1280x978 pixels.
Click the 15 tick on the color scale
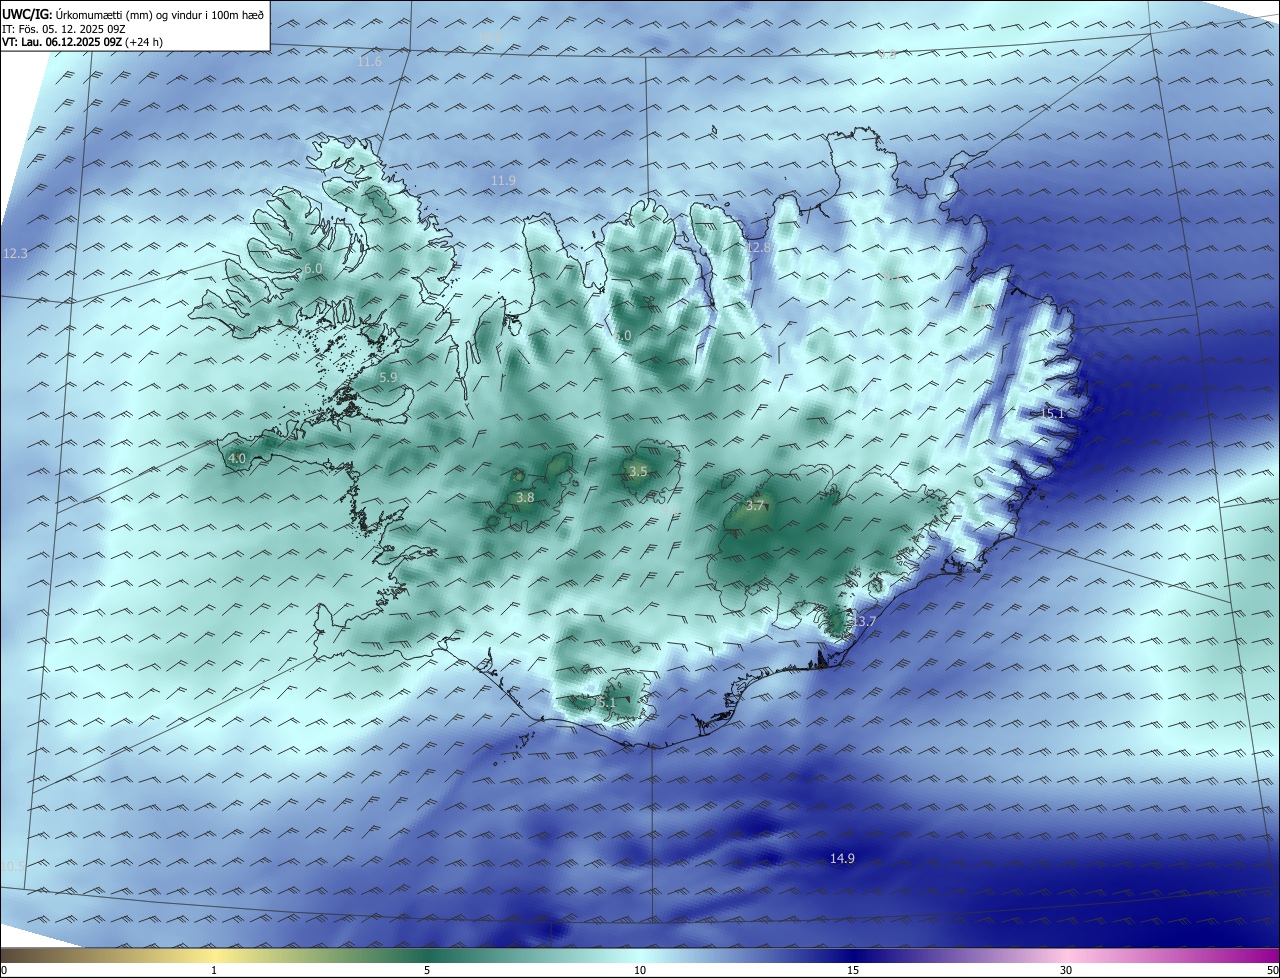(x=853, y=970)
